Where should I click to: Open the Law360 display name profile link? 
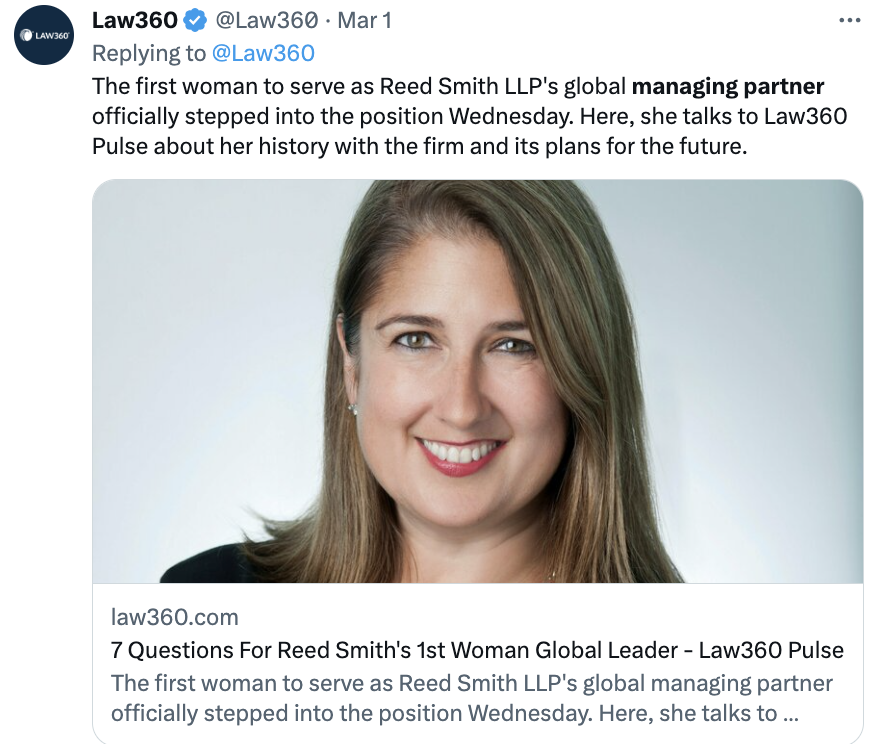pos(134,20)
